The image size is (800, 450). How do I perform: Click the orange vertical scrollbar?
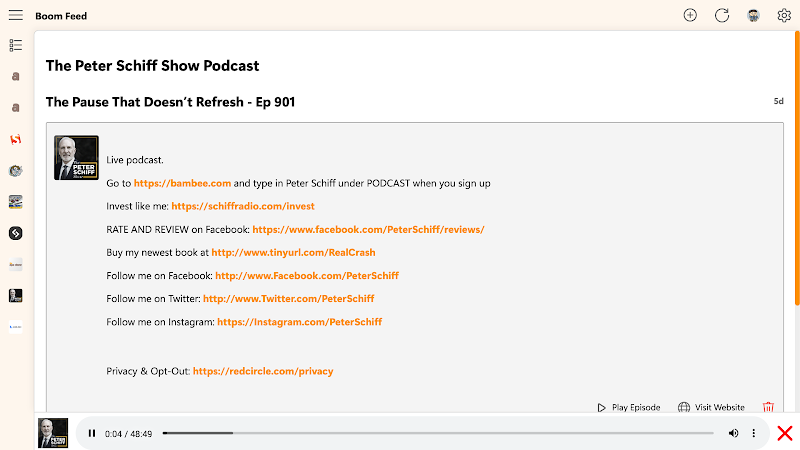pos(797,168)
